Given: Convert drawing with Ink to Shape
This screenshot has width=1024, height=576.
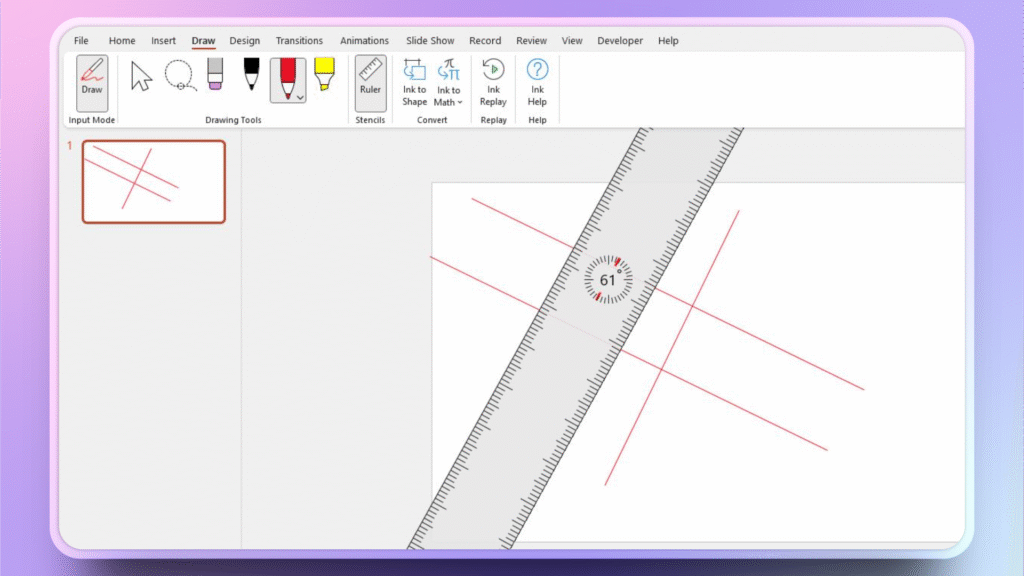Looking at the screenshot, I should point(414,82).
